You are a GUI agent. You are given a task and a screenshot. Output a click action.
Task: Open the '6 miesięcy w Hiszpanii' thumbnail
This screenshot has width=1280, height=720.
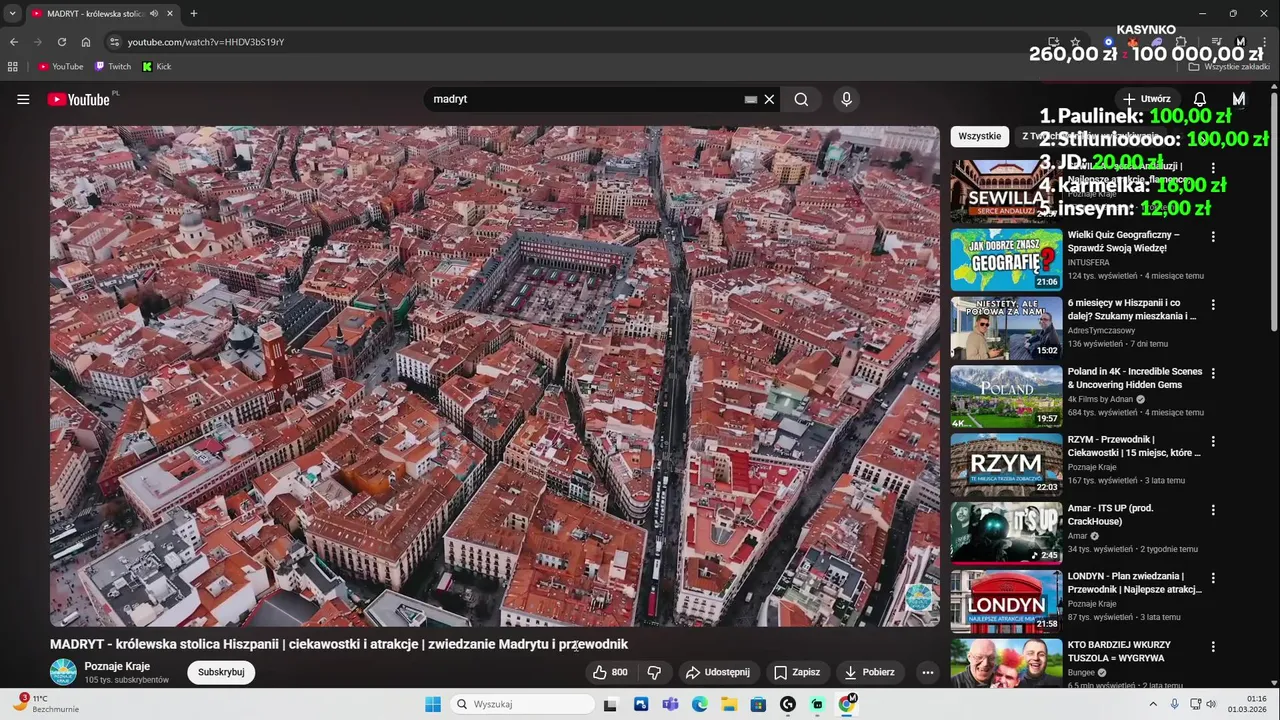coord(1006,328)
